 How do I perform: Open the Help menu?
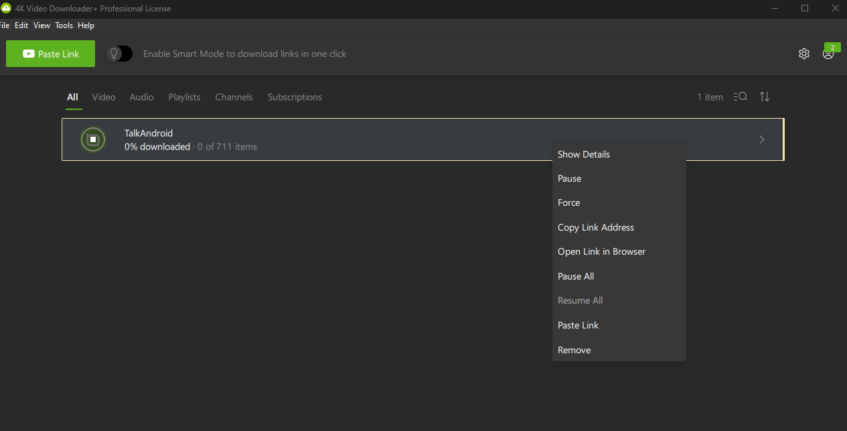(x=86, y=25)
